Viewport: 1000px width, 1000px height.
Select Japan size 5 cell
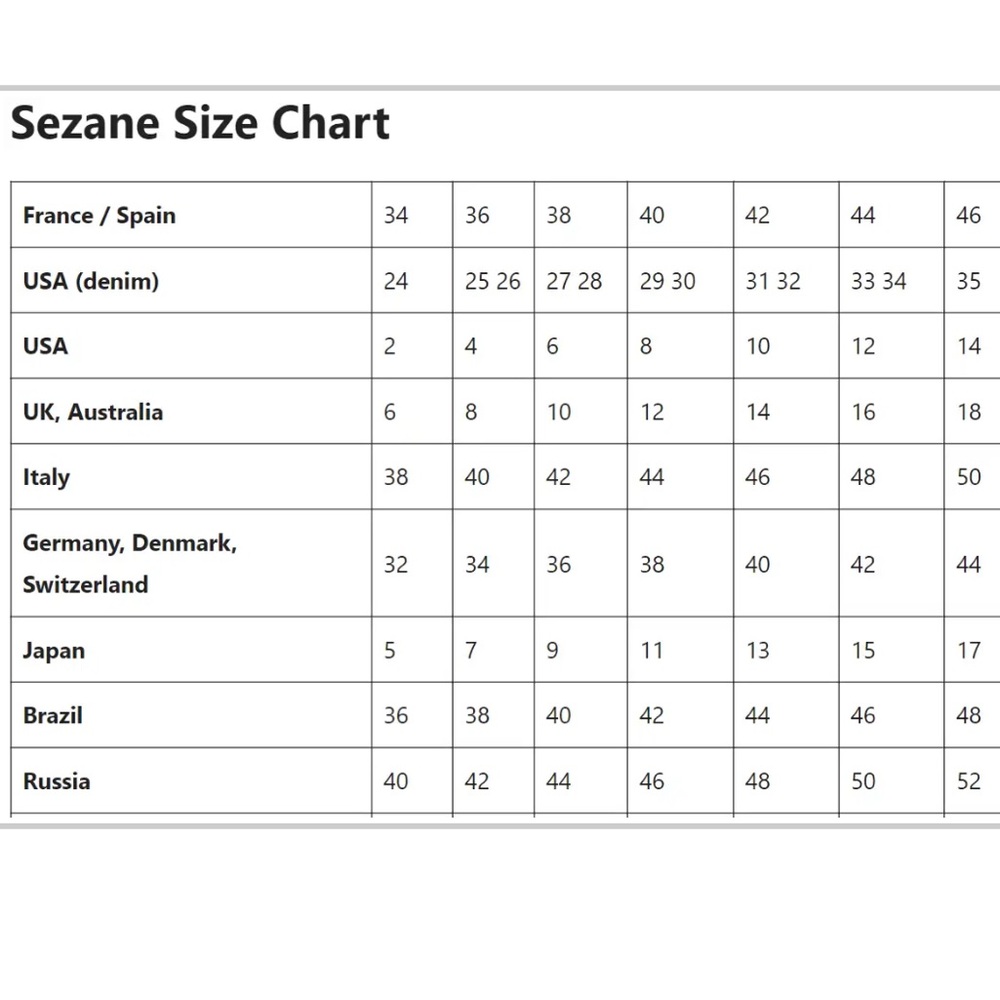(x=390, y=651)
